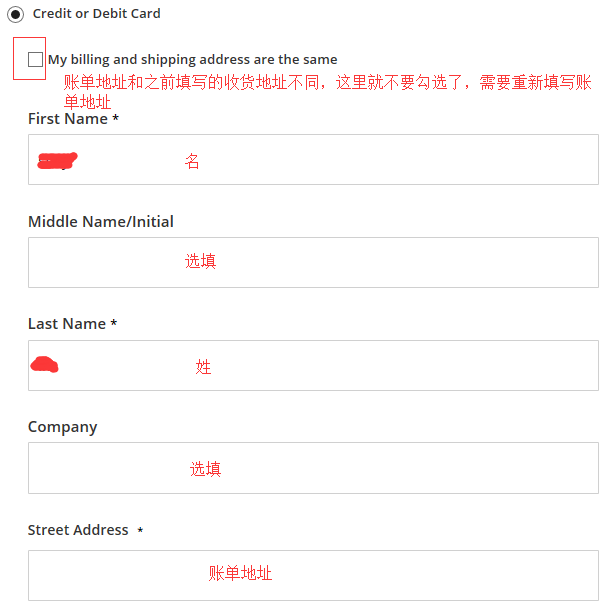Click the 'Company' field label
Viewport: 607px width, 609px height.
63,427
